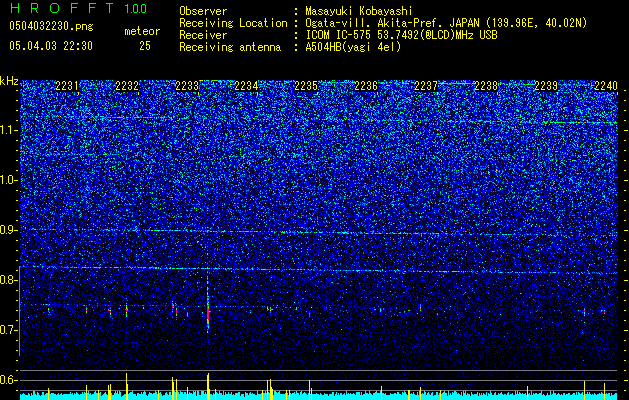Image resolution: width=629 pixels, height=400 pixels.
Task: Click the meteor count value 25
Action: click(x=145, y=46)
